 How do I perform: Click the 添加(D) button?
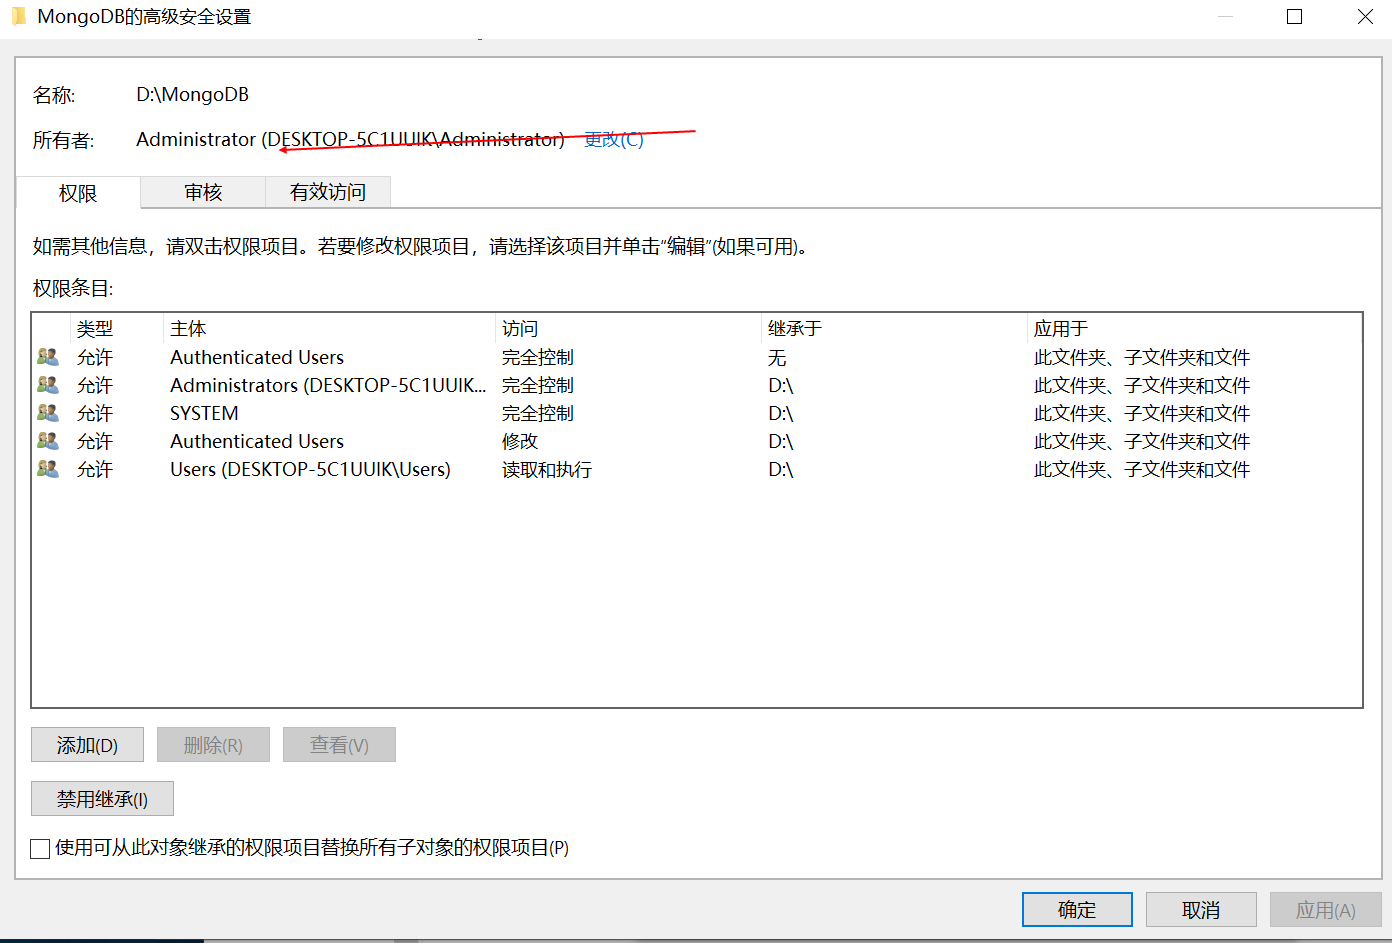(x=87, y=745)
